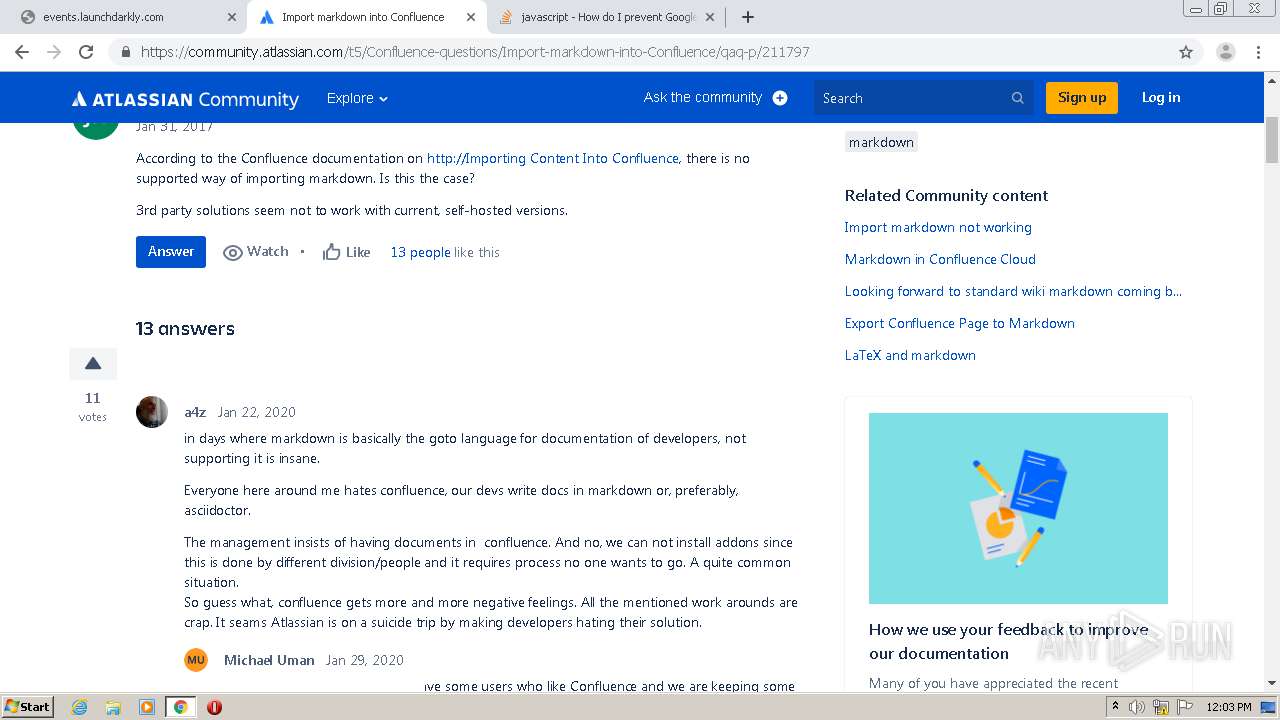Image resolution: width=1280 pixels, height=720 pixels.
Task: Click the scrollbar down arrow
Action: [1272, 683]
